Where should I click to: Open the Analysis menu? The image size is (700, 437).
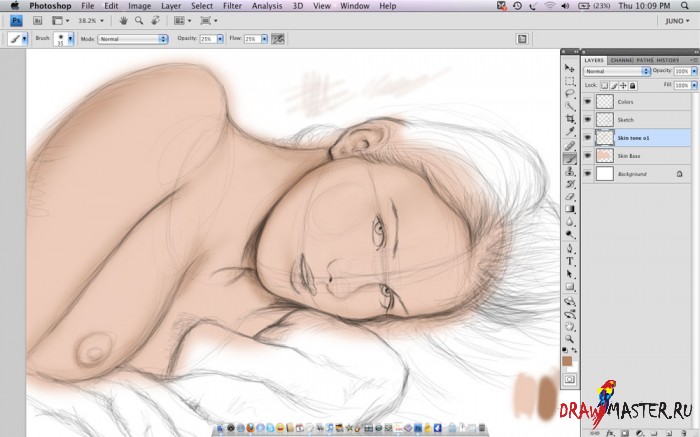point(267,6)
